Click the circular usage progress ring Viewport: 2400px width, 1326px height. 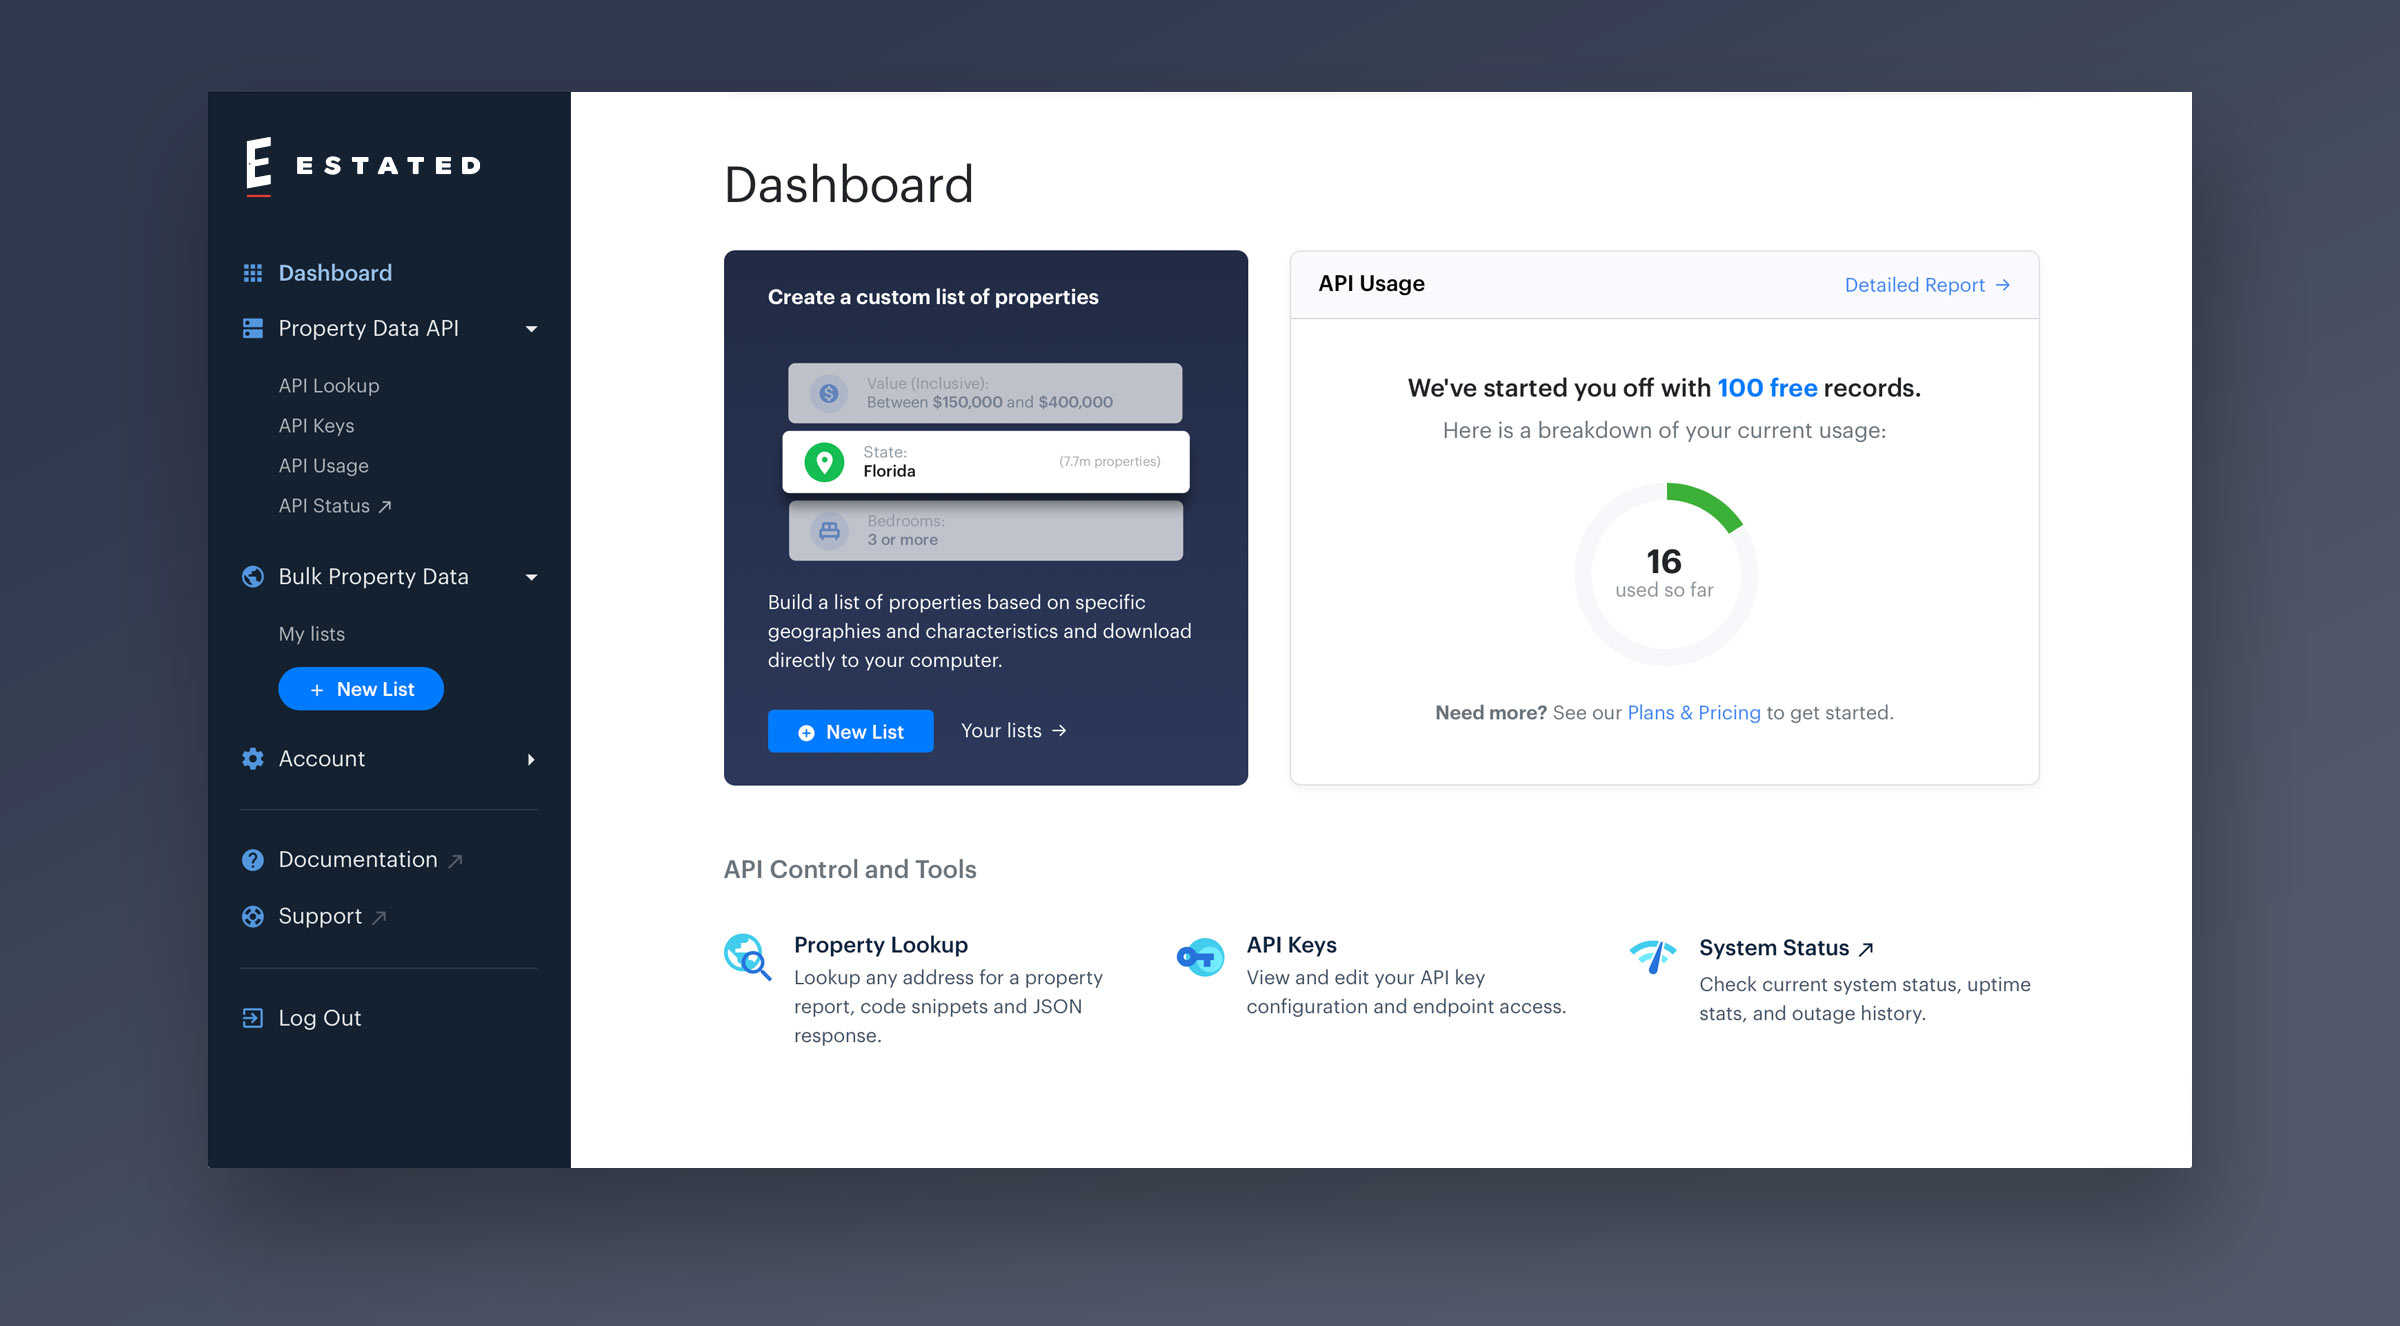(1708, 502)
